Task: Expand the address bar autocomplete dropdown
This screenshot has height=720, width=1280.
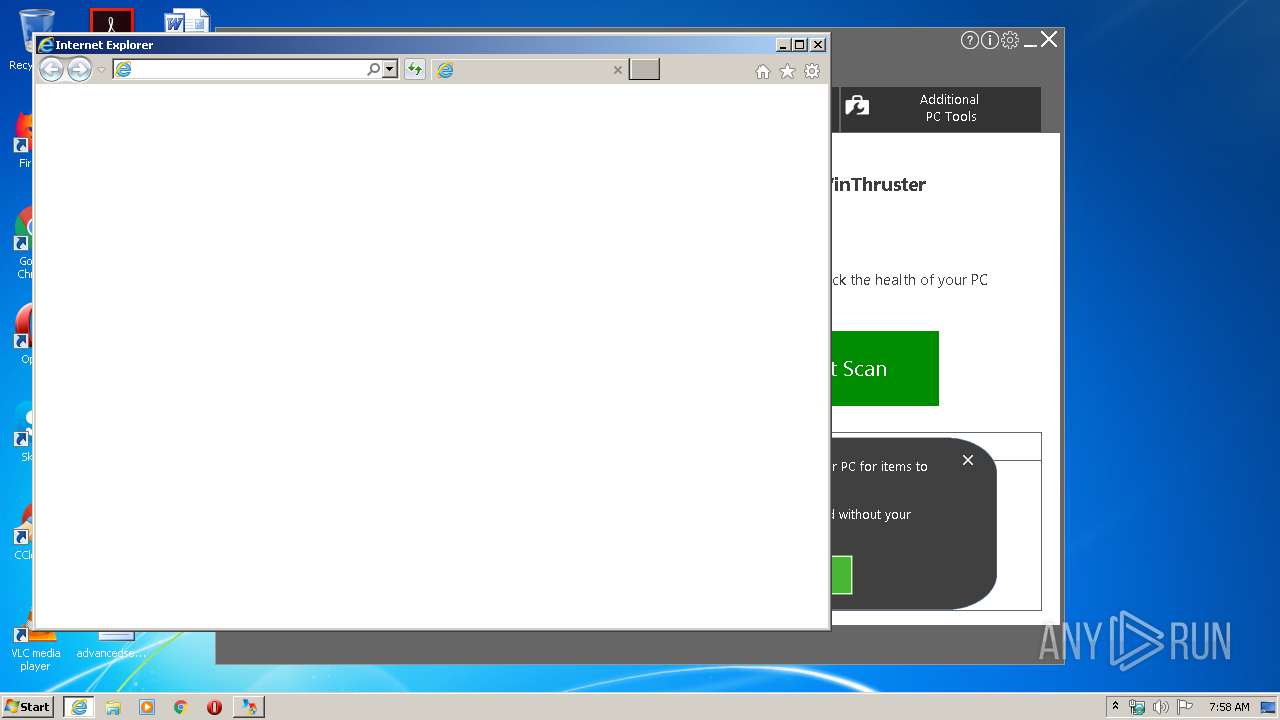Action: (390, 69)
